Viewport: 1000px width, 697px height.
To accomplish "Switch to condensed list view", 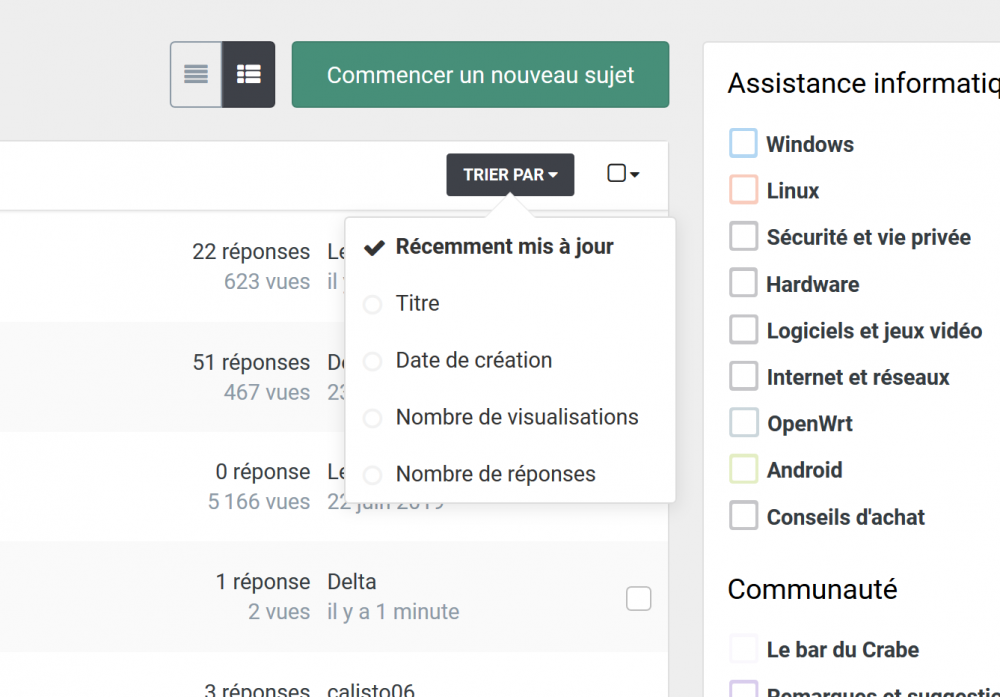I will (195, 74).
